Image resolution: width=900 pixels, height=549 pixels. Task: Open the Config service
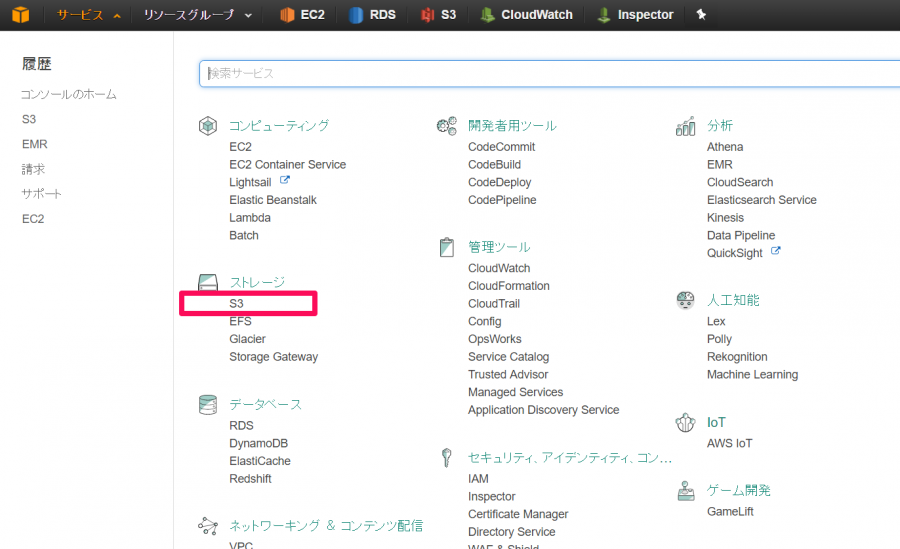tap(484, 322)
